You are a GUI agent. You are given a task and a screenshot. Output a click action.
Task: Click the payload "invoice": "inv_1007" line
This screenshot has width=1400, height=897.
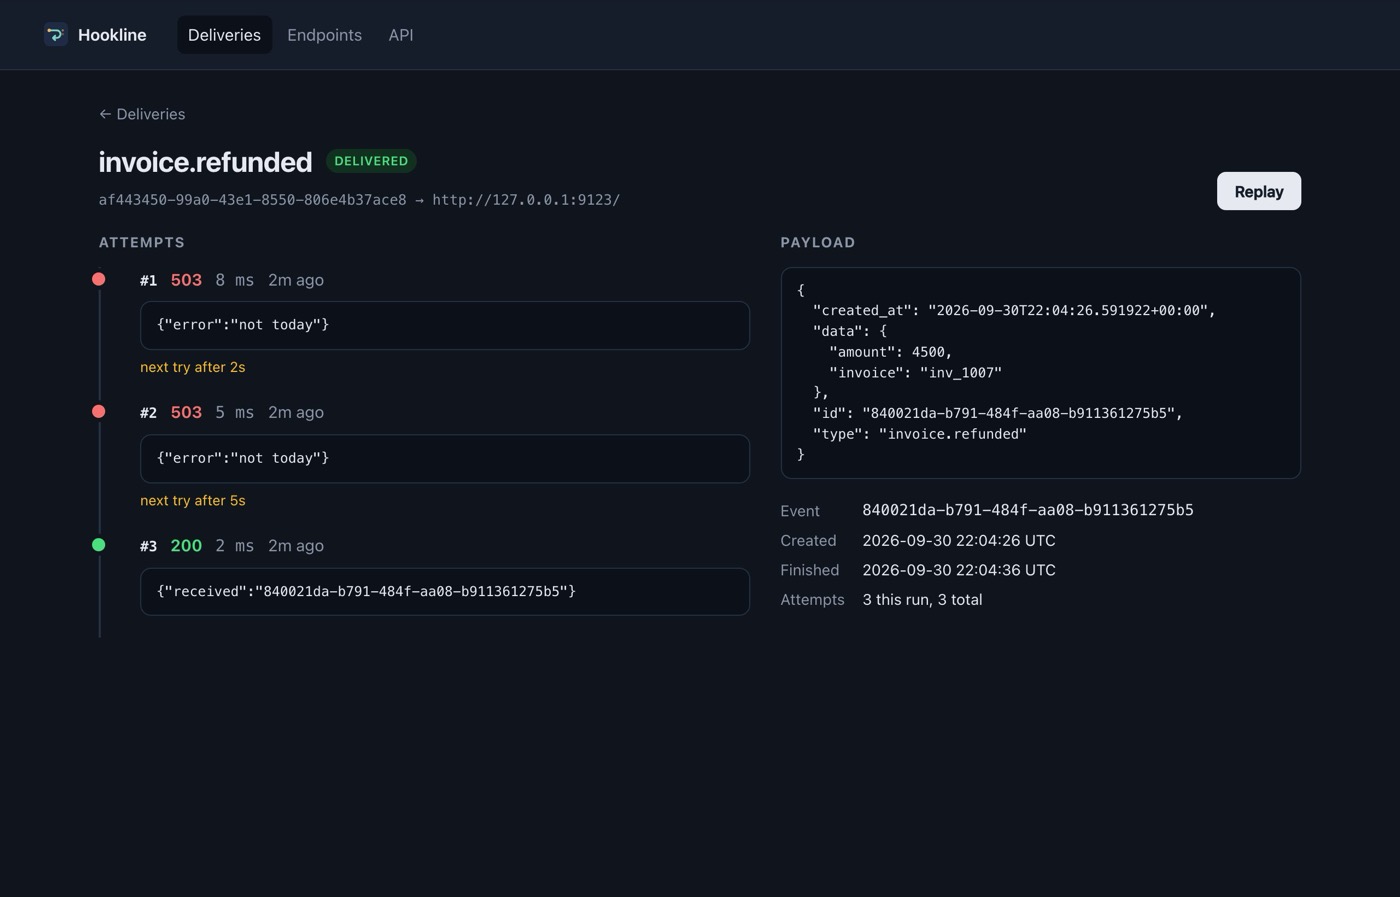(915, 372)
